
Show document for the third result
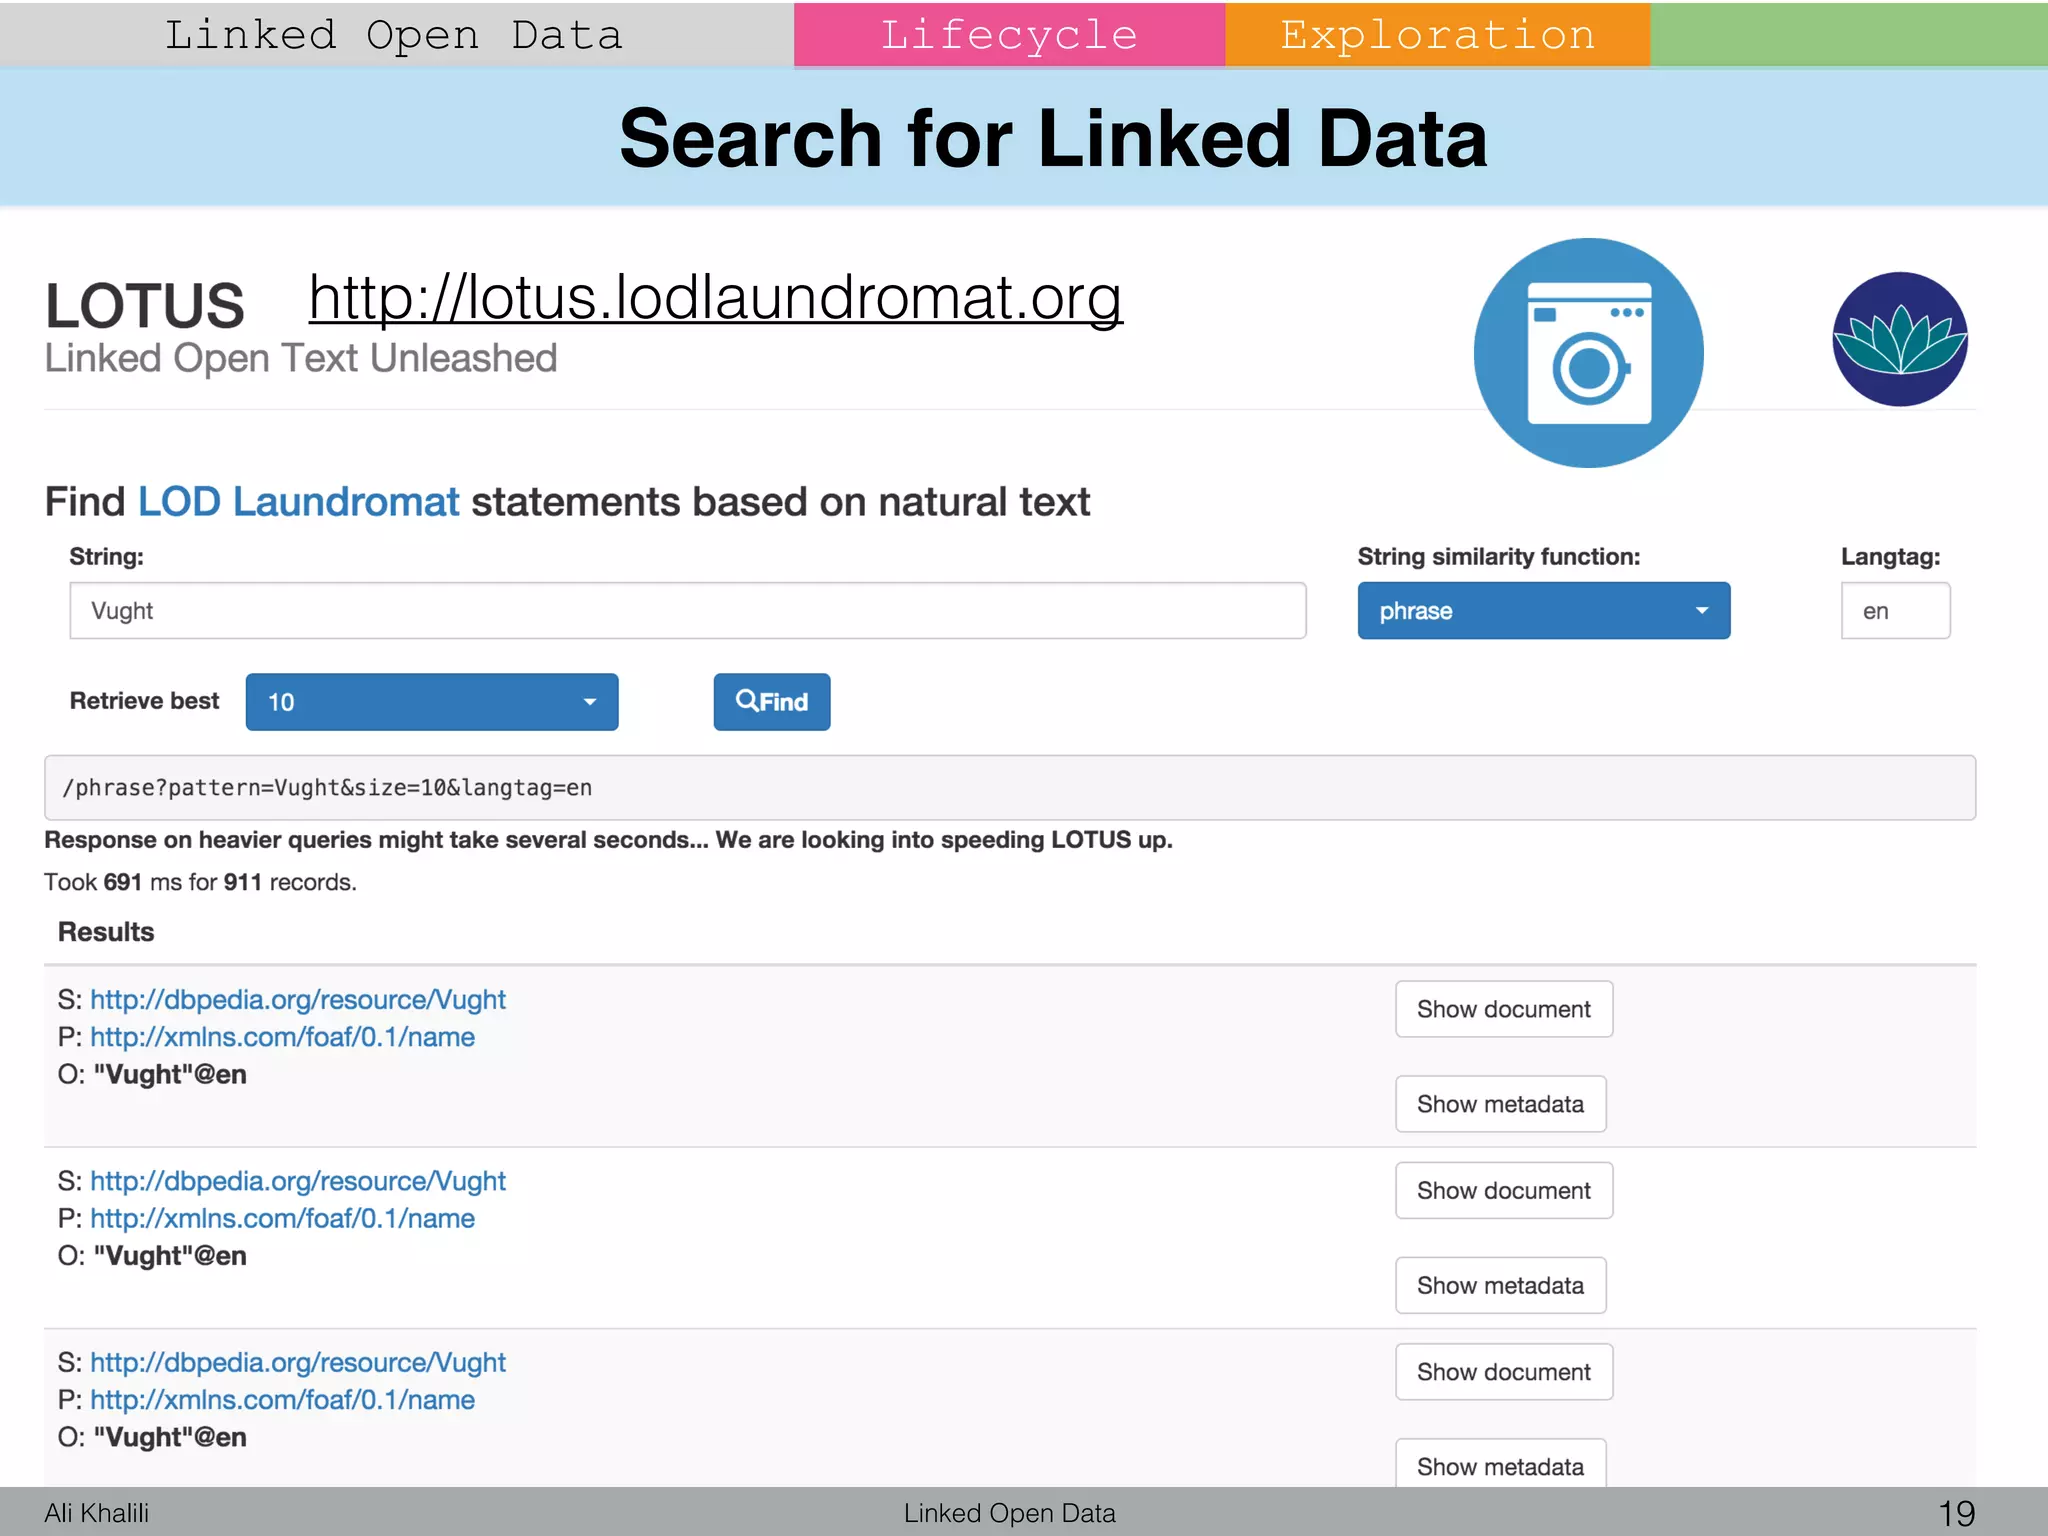tap(1503, 1372)
